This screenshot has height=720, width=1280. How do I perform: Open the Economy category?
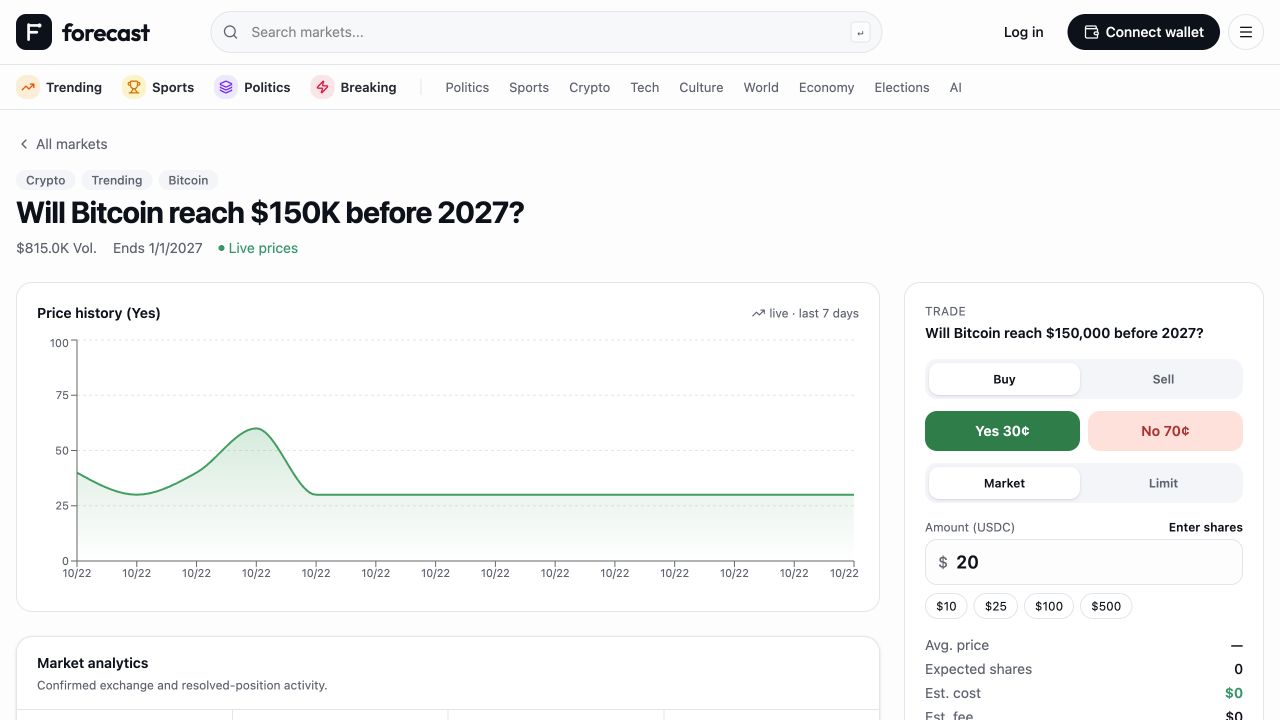pos(826,87)
